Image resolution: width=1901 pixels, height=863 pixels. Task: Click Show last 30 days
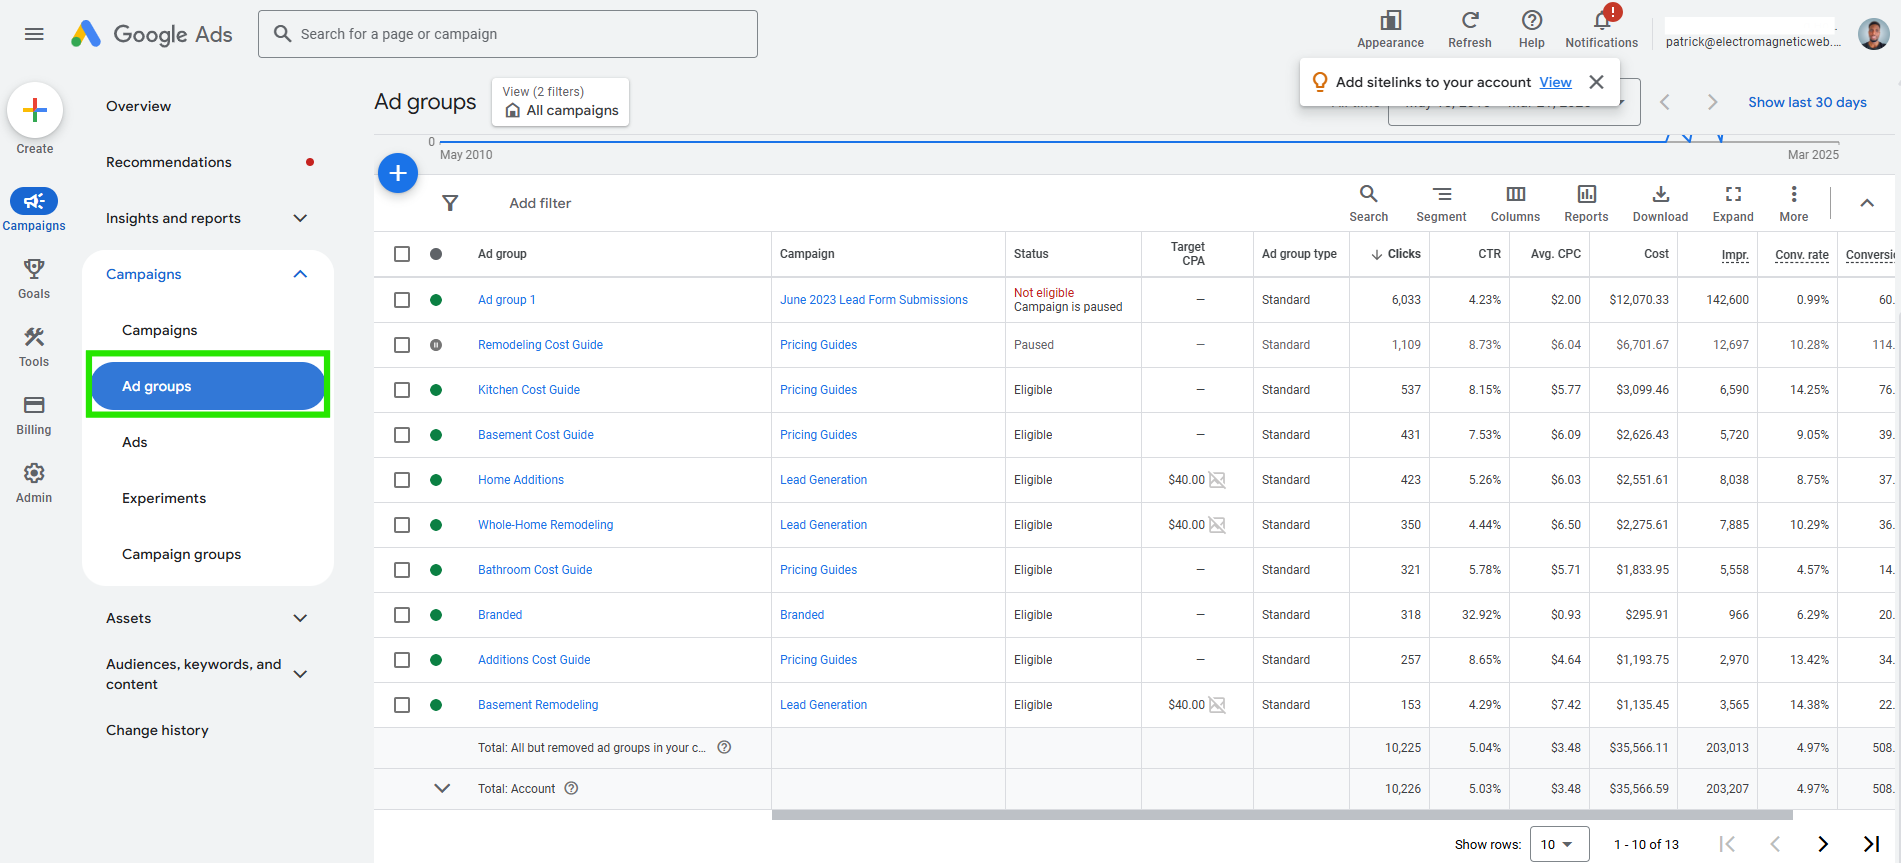[x=1807, y=102]
